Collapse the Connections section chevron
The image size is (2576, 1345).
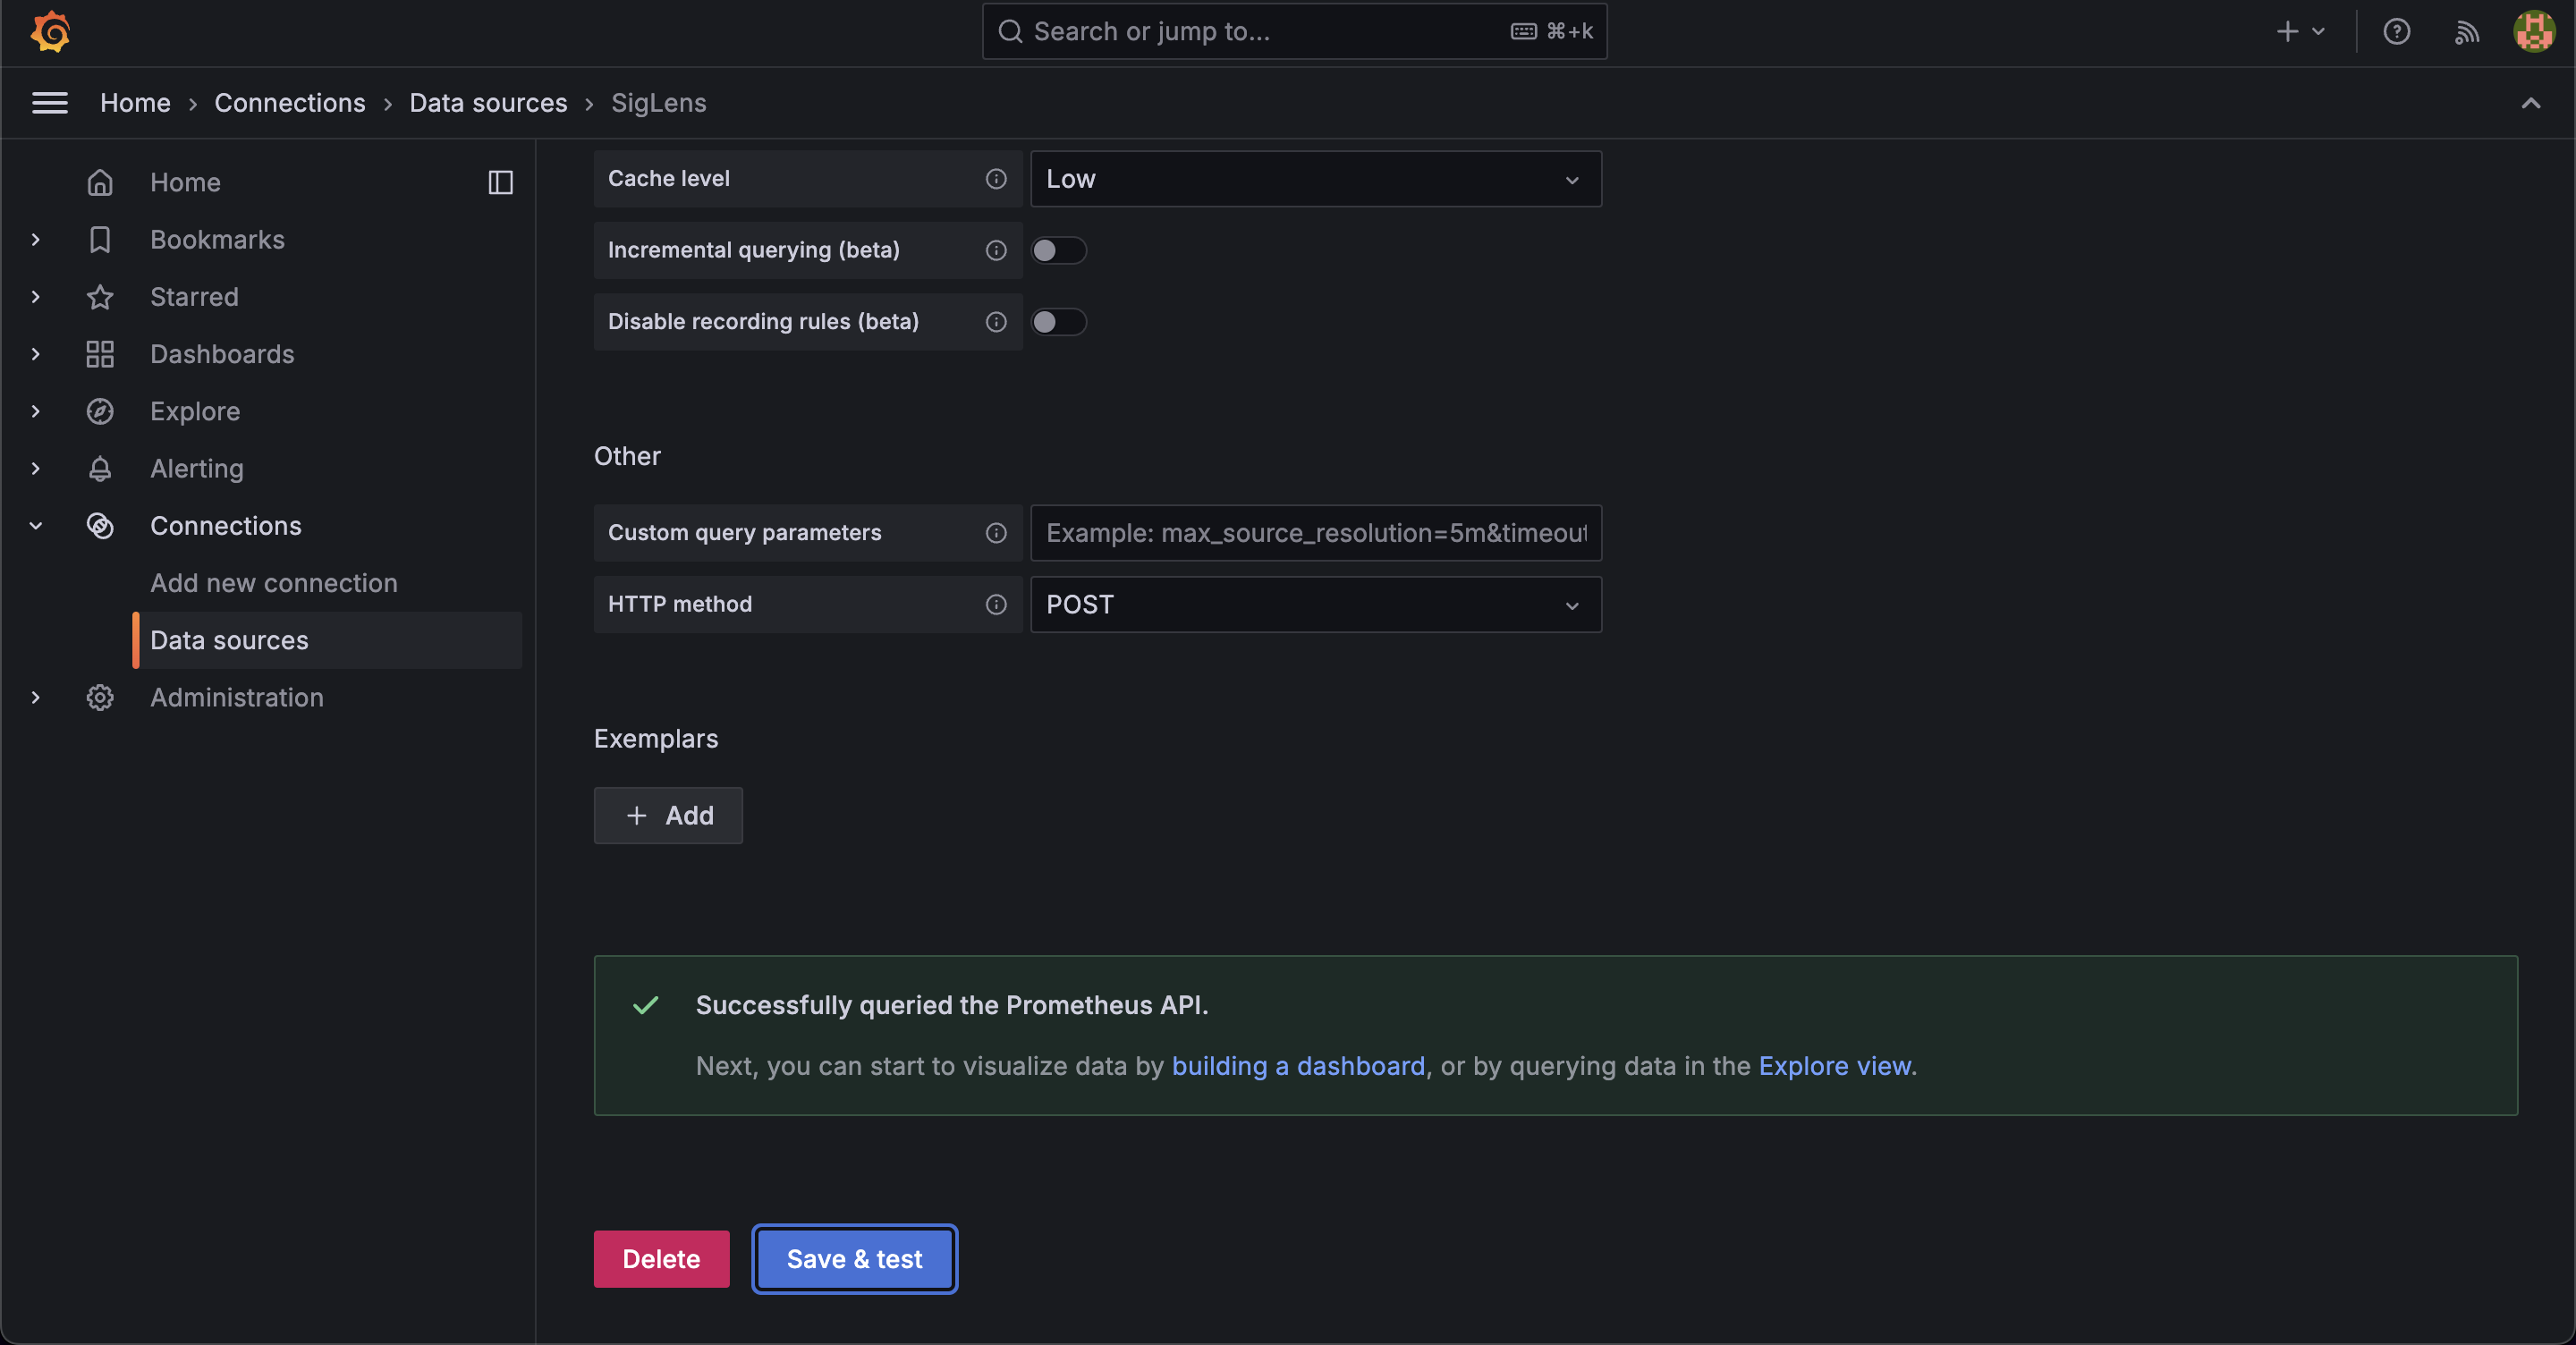click(36, 526)
